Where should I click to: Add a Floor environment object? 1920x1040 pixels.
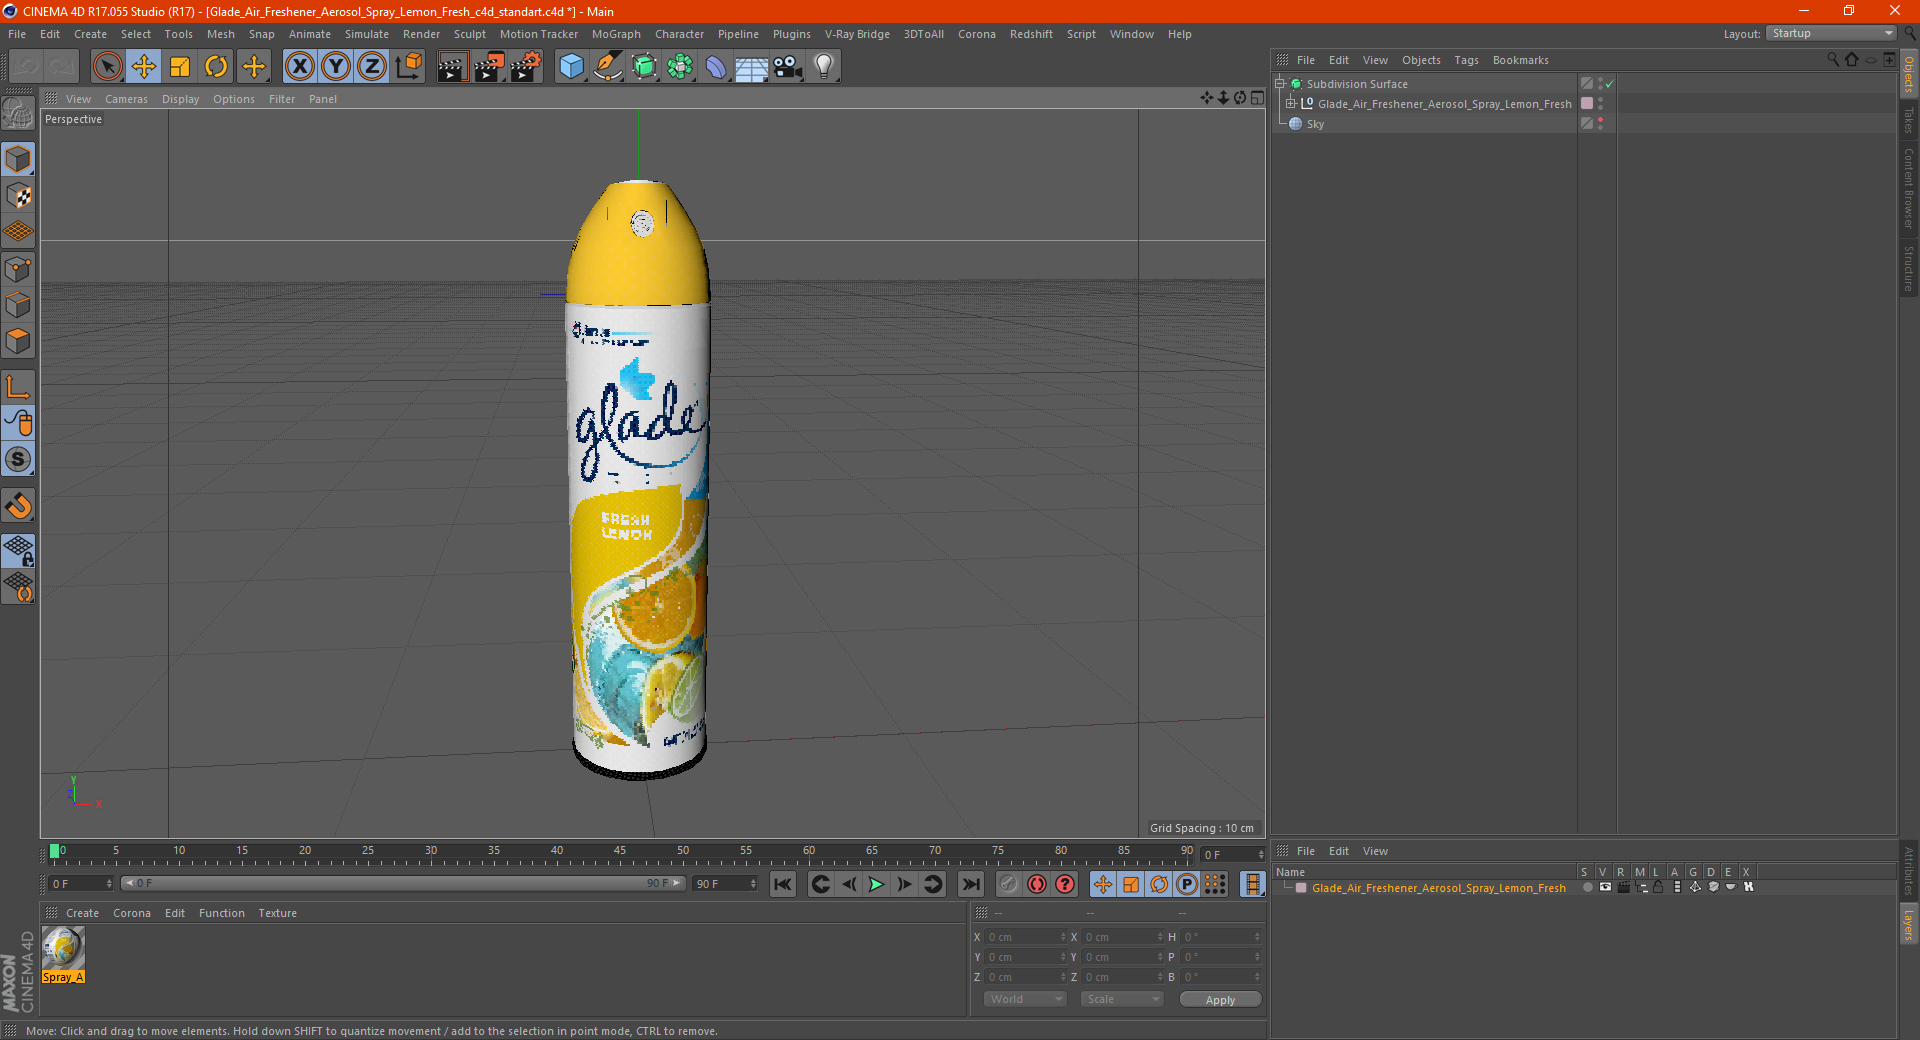[752, 67]
